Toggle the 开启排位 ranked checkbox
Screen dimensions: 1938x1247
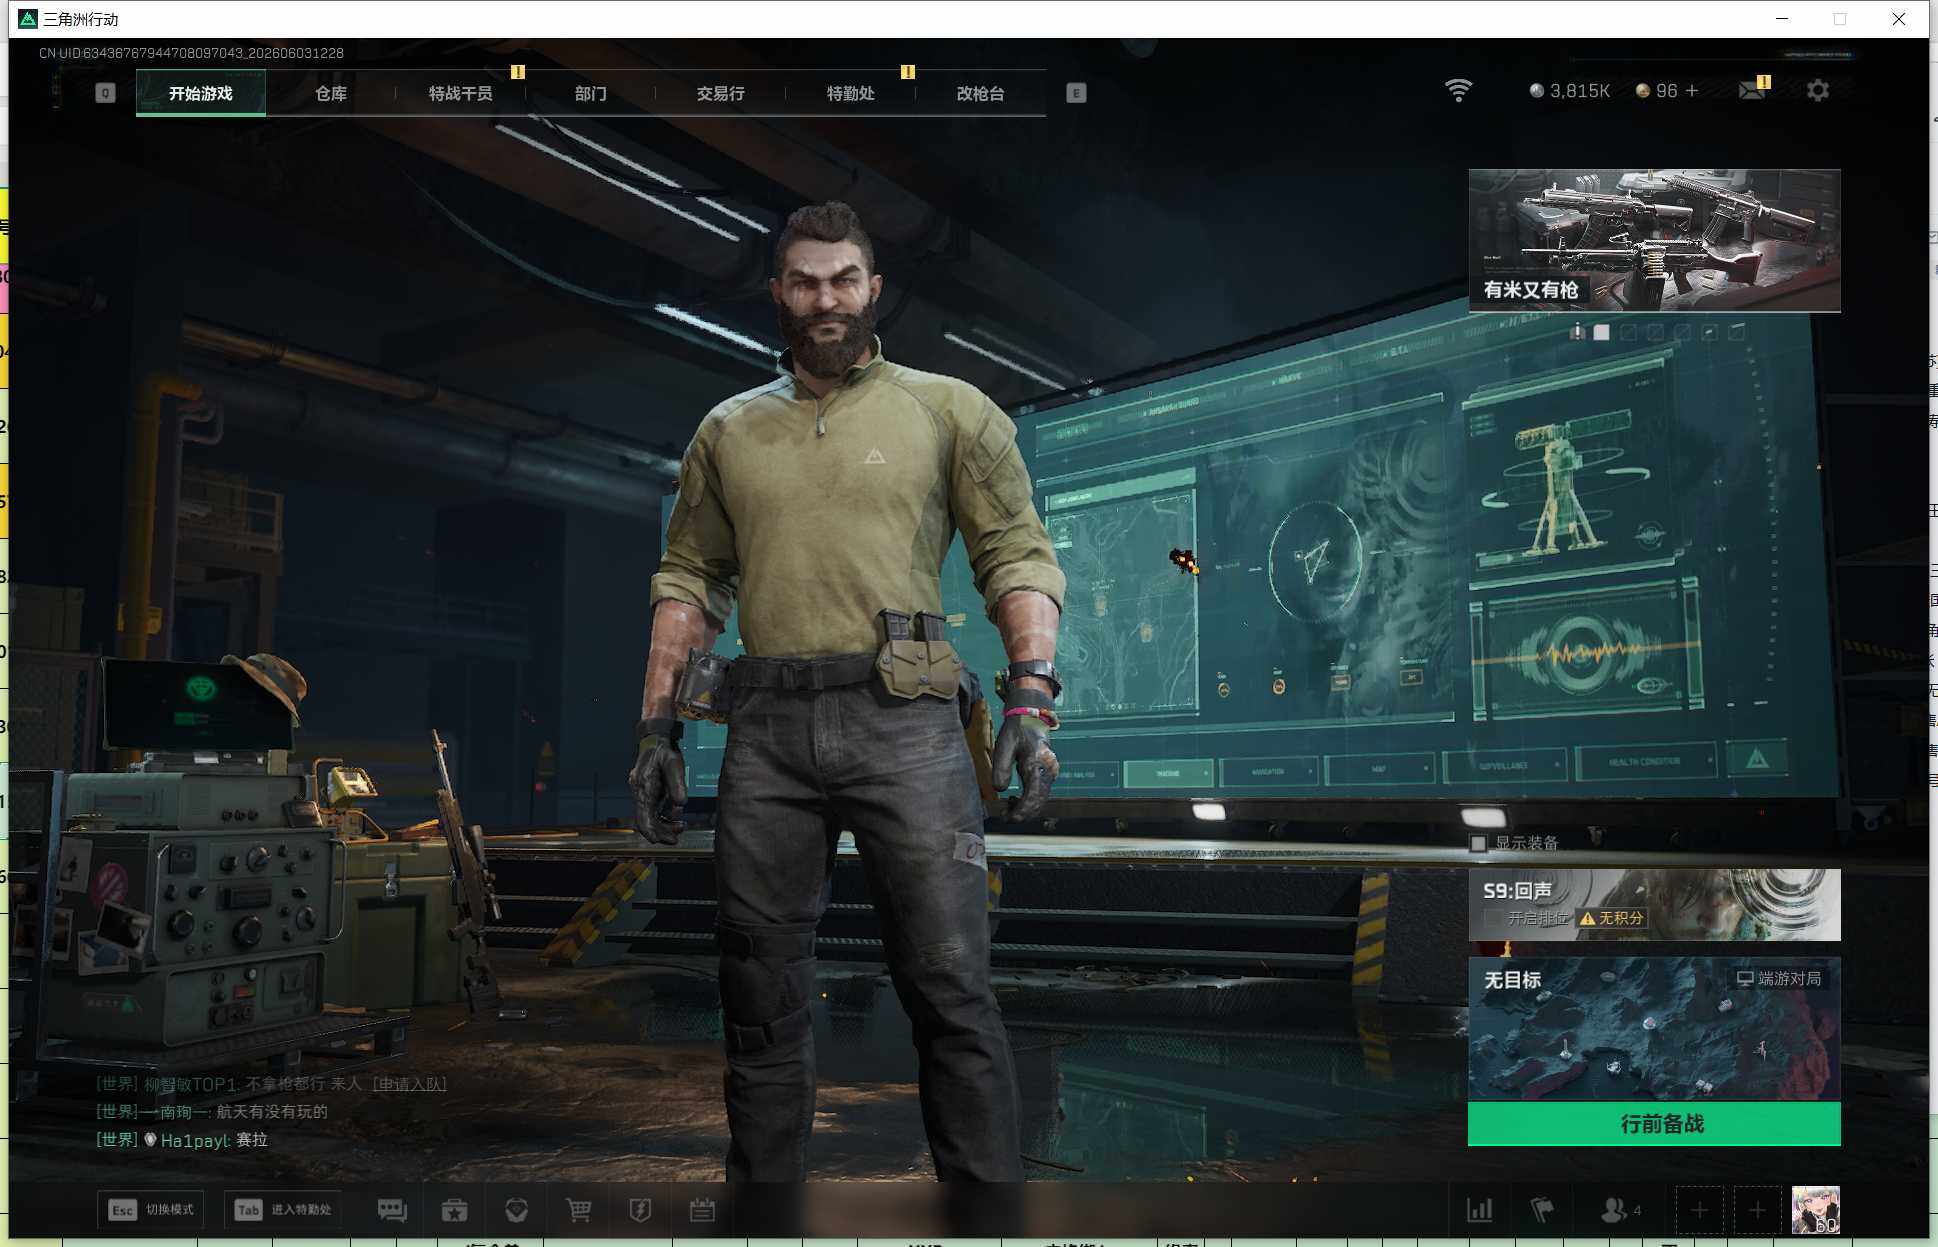click(x=1493, y=918)
